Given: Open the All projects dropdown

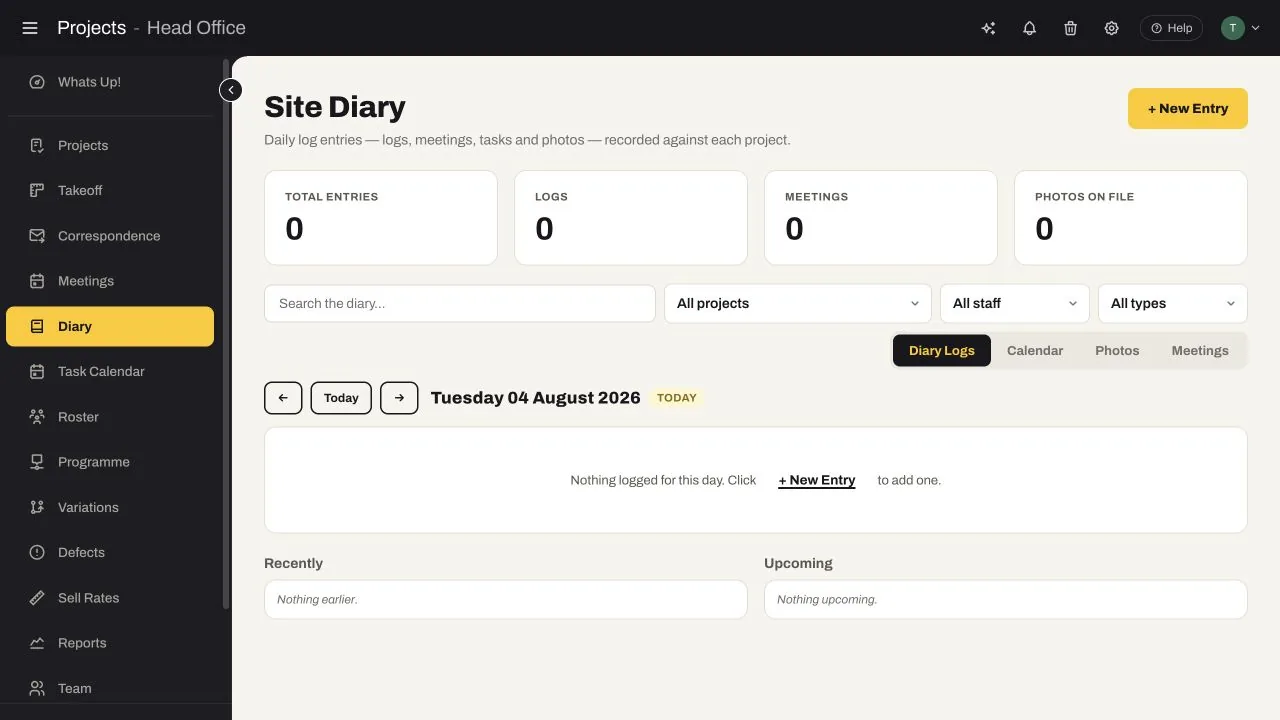Looking at the screenshot, I should pyautogui.click(x=798, y=303).
